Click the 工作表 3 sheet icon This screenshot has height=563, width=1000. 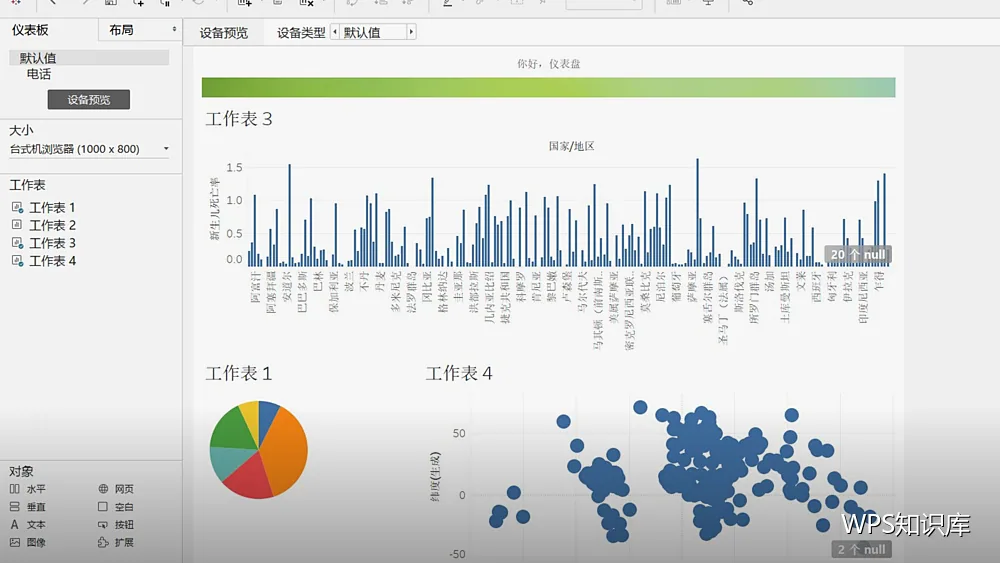pyautogui.click(x=17, y=243)
